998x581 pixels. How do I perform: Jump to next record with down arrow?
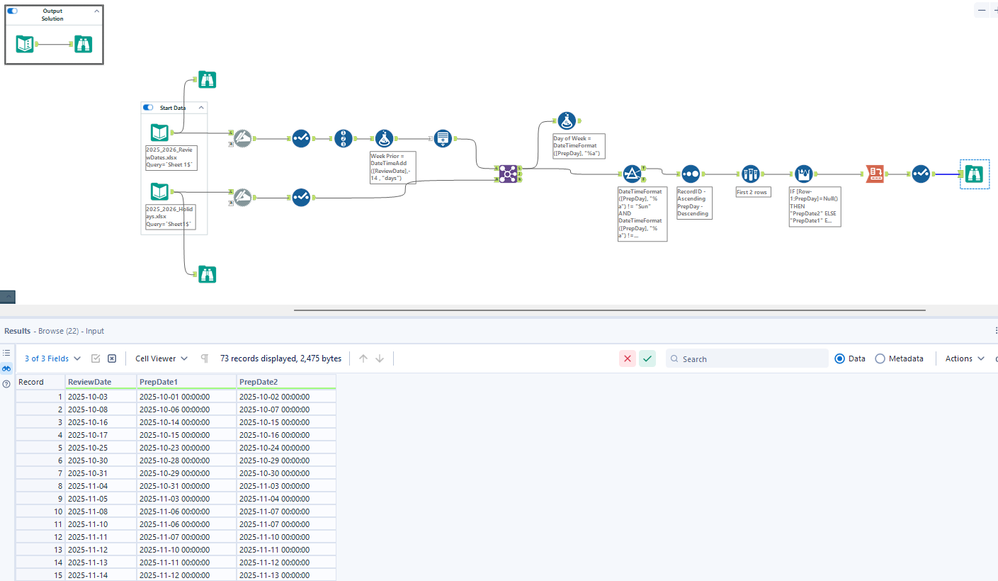click(379, 358)
